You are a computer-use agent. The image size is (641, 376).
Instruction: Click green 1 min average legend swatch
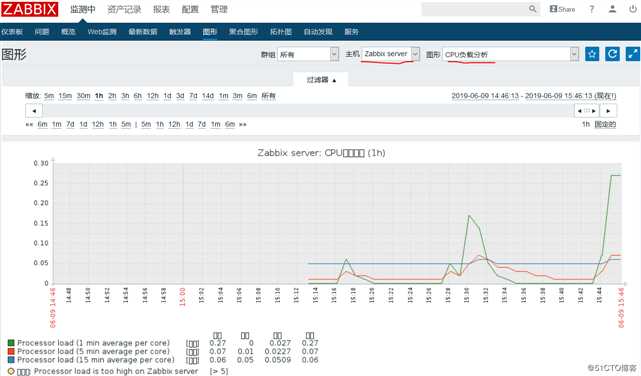pyautogui.click(x=11, y=343)
